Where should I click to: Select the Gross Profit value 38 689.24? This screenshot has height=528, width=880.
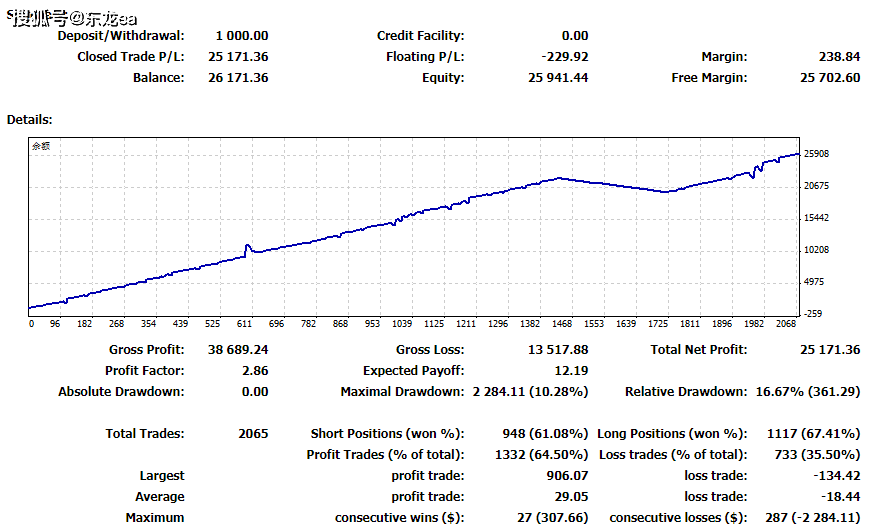[x=238, y=350]
